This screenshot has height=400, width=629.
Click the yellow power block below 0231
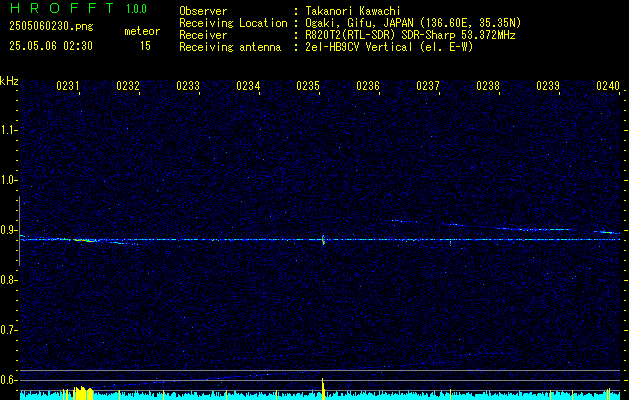[x=83, y=393]
